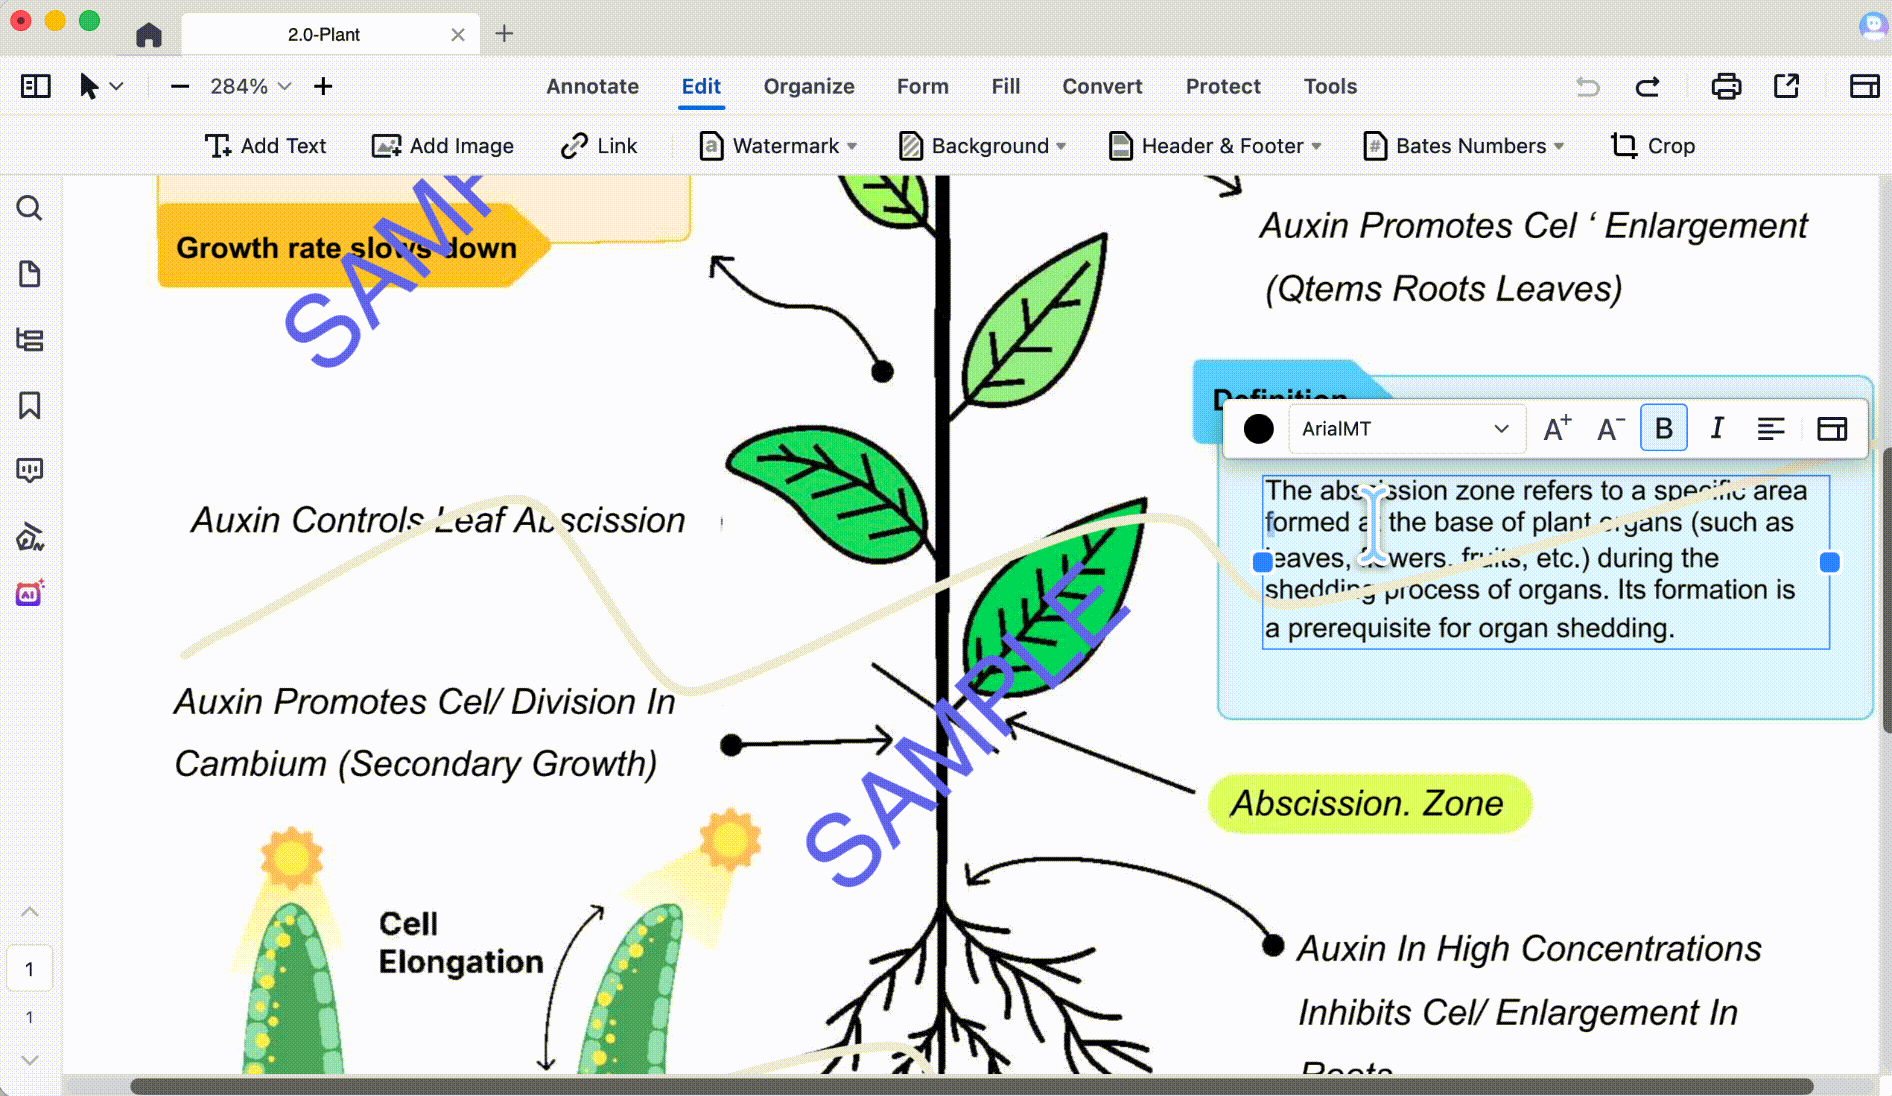This screenshot has width=1892, height=1096.
Task: Open text alignment options
Action: tap(1771, 429)
